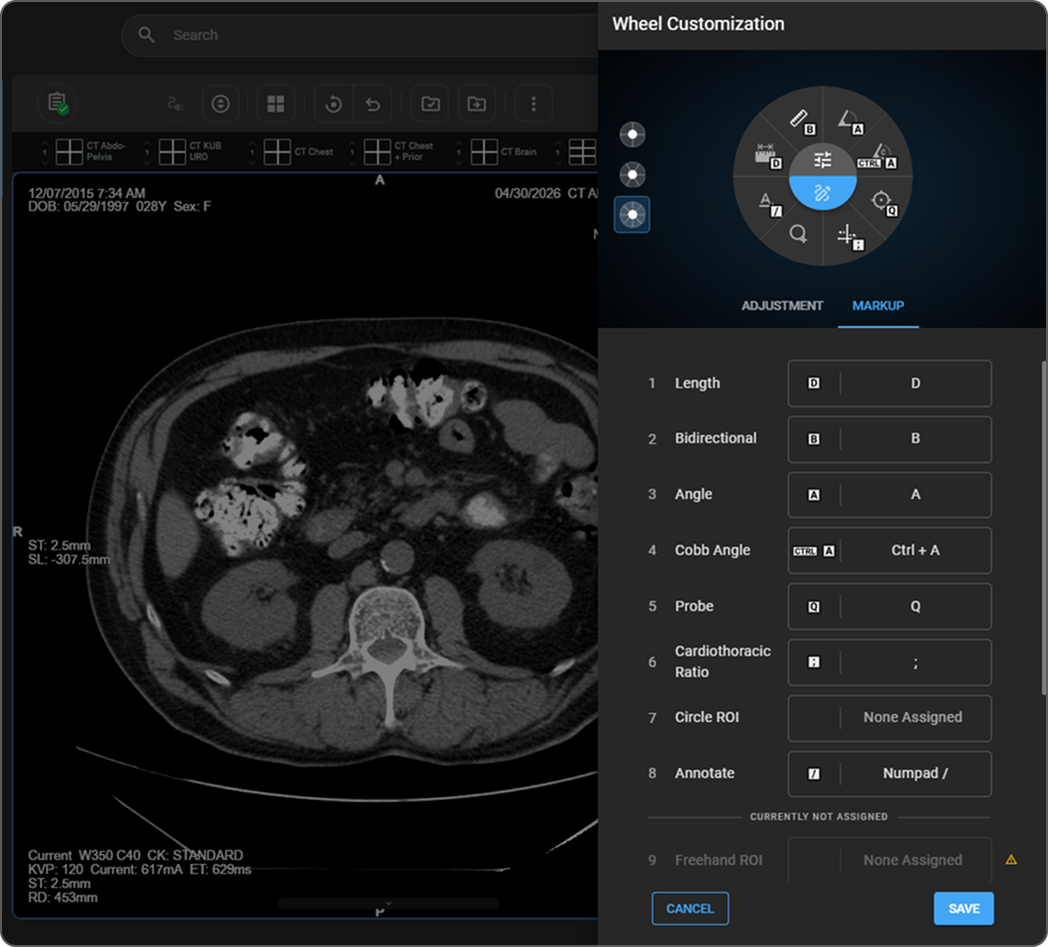This screenshot has height=947, width=1048.
Task: Select the Bidirectional ruler wheel segment
Action: [799, 119]
